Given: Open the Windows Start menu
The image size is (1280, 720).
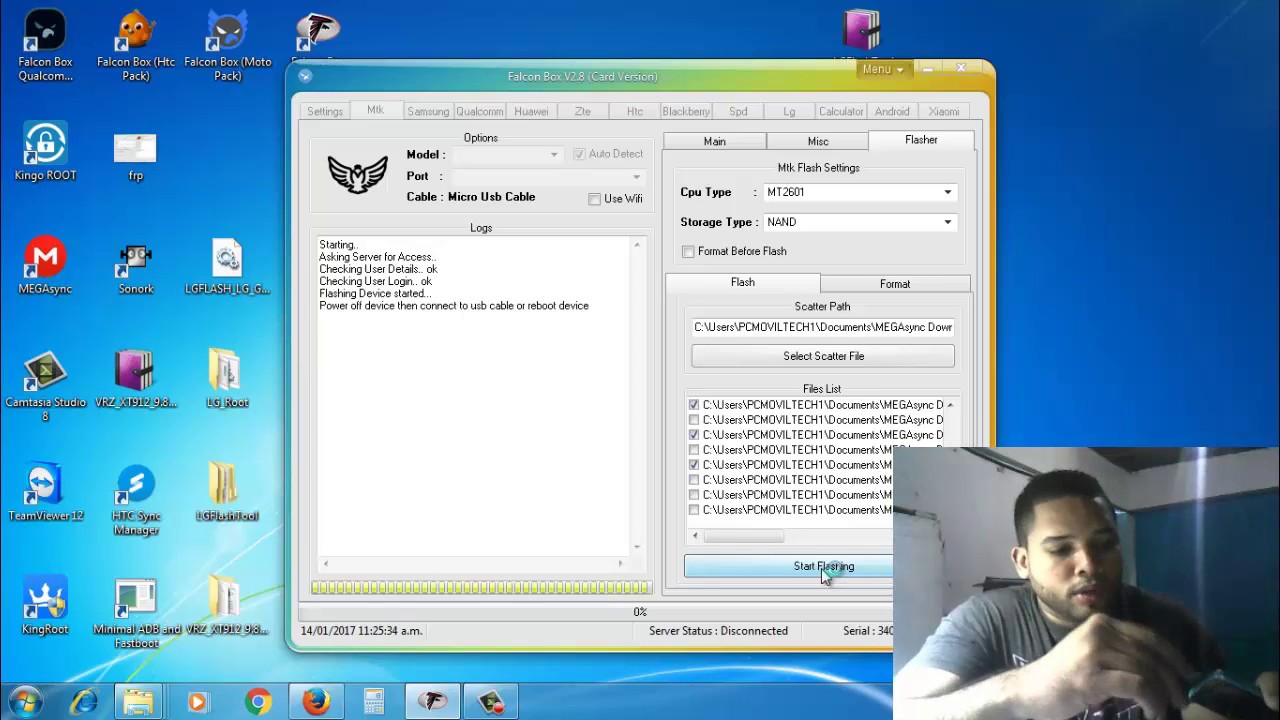Looking at the screenshot, I should (x=25, y=702).
